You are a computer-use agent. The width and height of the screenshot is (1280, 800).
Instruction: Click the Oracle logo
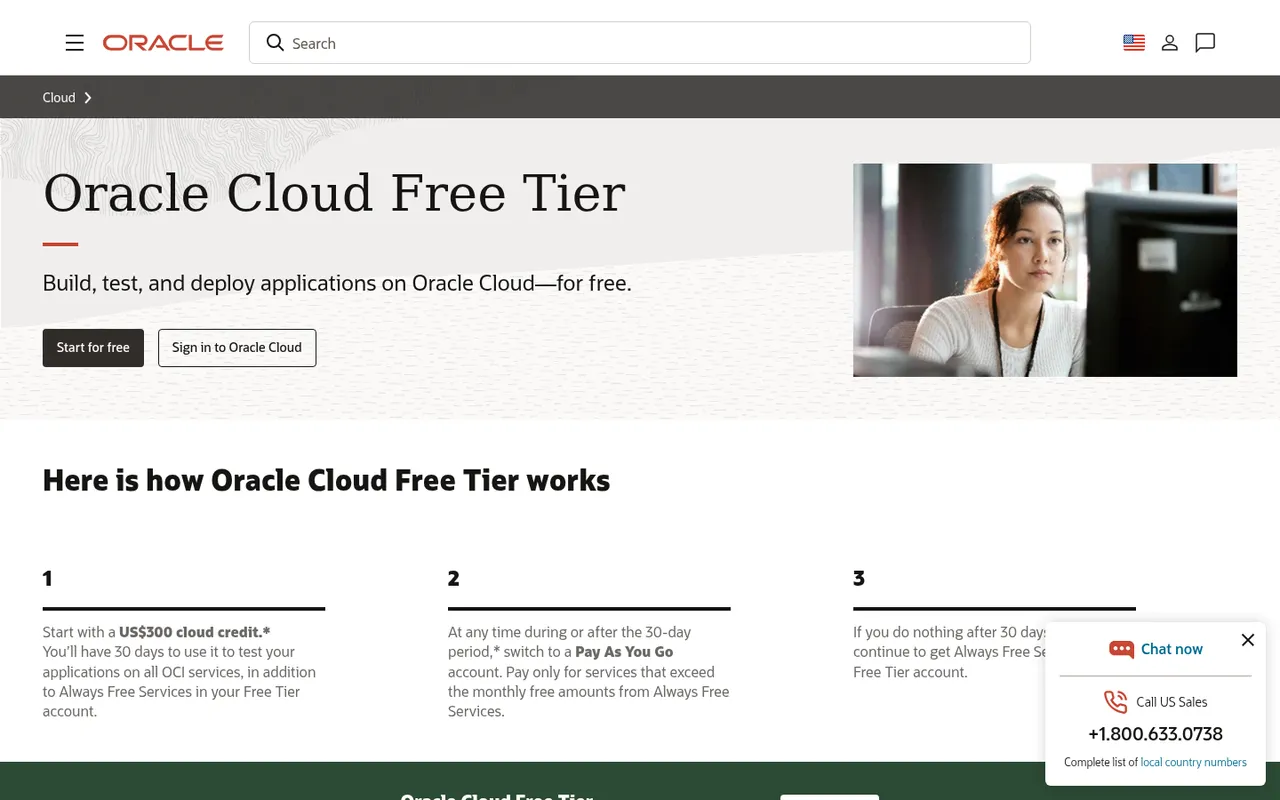tap(163, 43)
